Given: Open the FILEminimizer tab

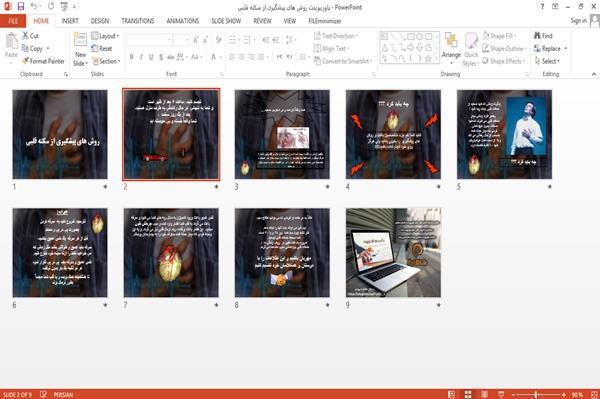Looking at the screenshot, I should pyautogui.click(x=325, y=21).
